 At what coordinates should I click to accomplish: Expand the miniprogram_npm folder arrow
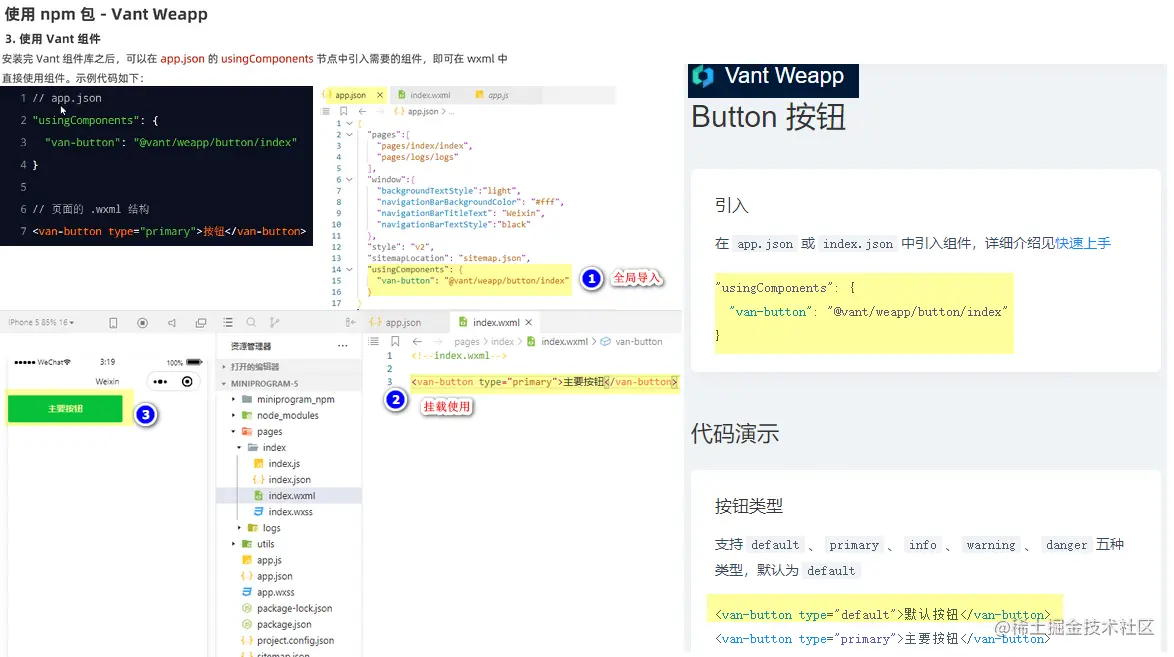(234, 399)
